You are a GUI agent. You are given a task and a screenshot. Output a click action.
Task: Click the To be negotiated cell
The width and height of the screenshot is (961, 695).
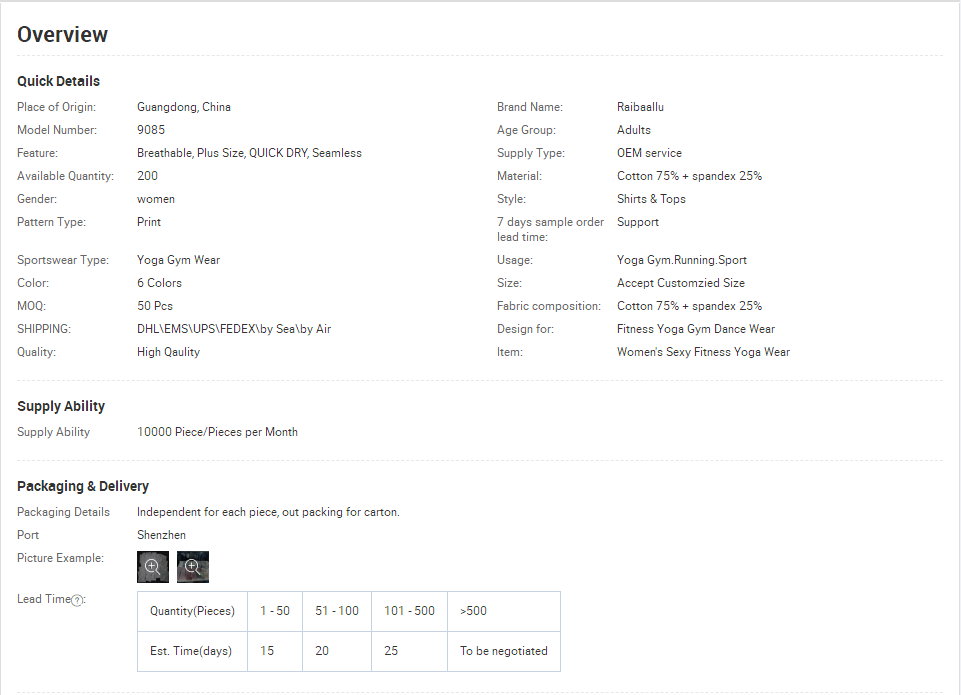tap(504, 651)
